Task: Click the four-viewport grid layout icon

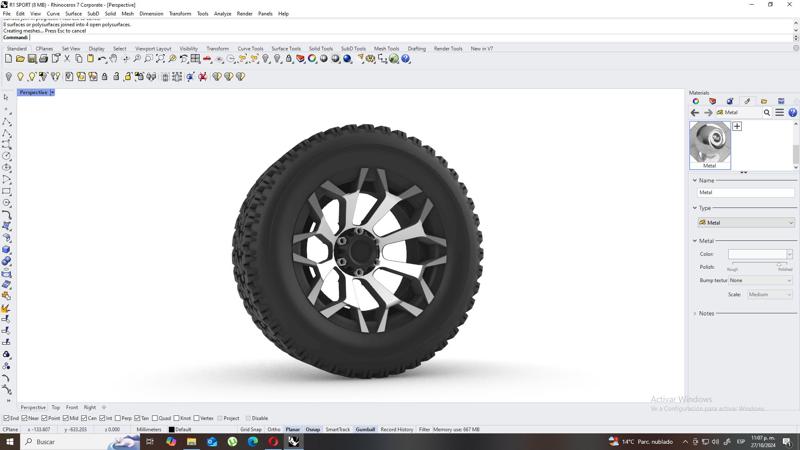Action: [x=195, y=59]
